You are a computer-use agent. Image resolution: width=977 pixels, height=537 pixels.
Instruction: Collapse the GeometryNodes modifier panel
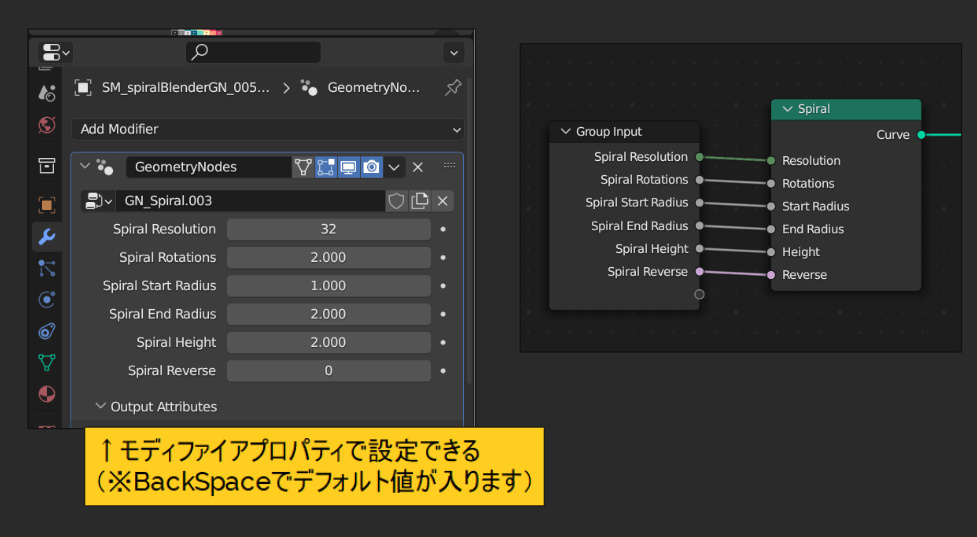[85, 166]
